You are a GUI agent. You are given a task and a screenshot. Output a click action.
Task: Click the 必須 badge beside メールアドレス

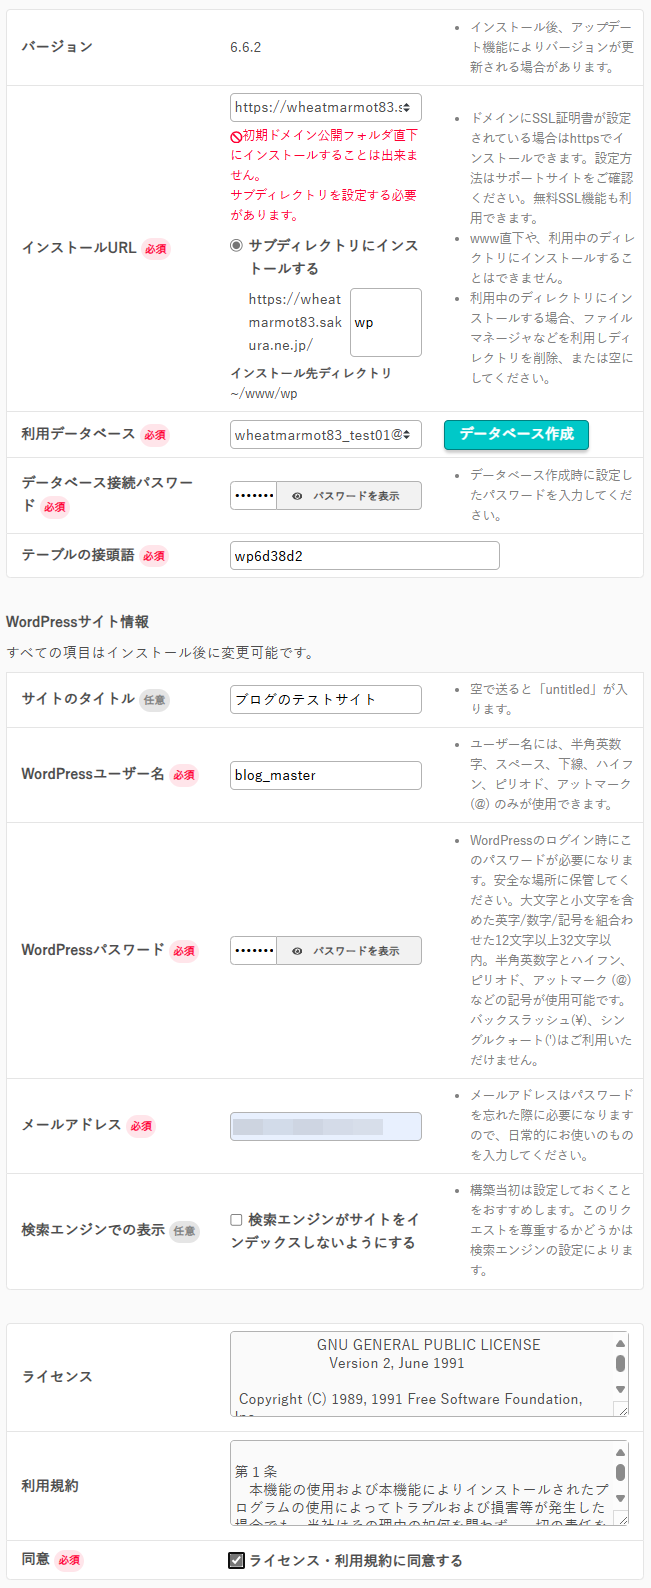coord(141,1126)
